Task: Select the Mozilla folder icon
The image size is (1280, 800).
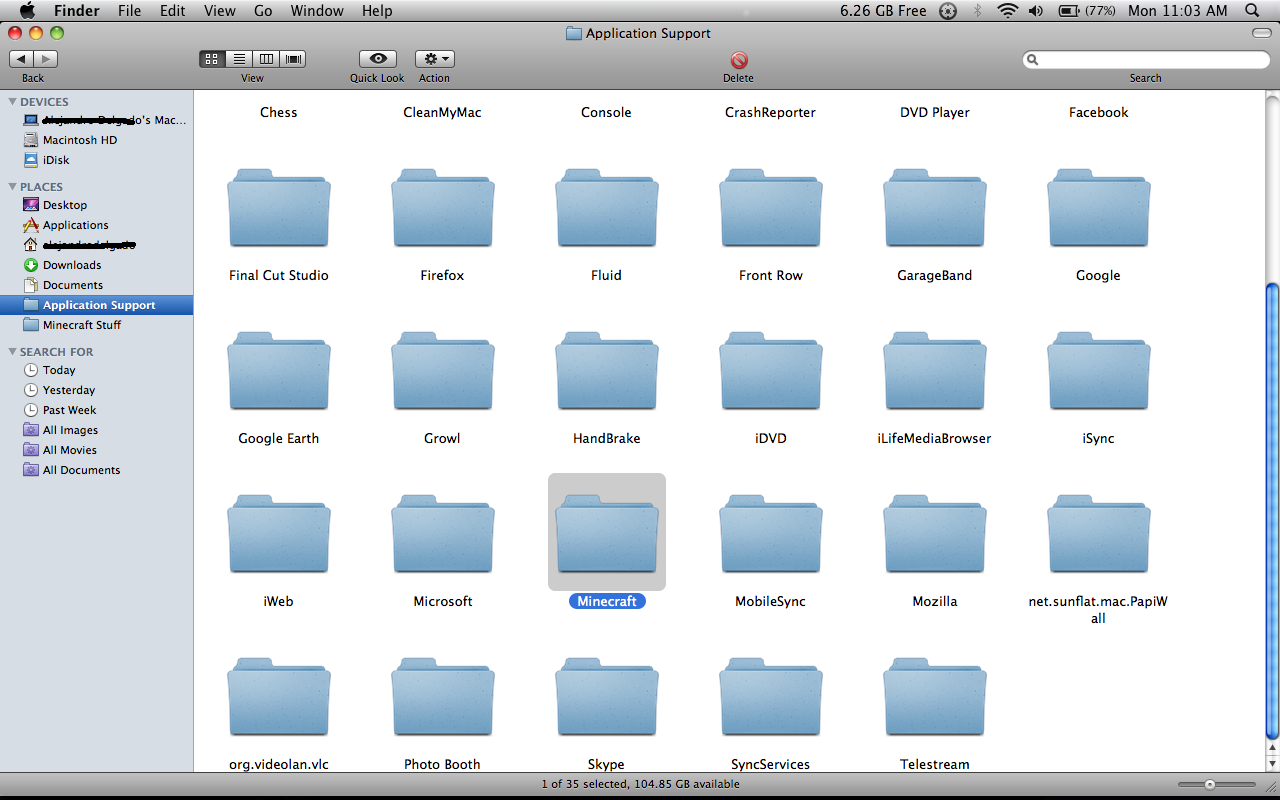Action: (935, 533)
